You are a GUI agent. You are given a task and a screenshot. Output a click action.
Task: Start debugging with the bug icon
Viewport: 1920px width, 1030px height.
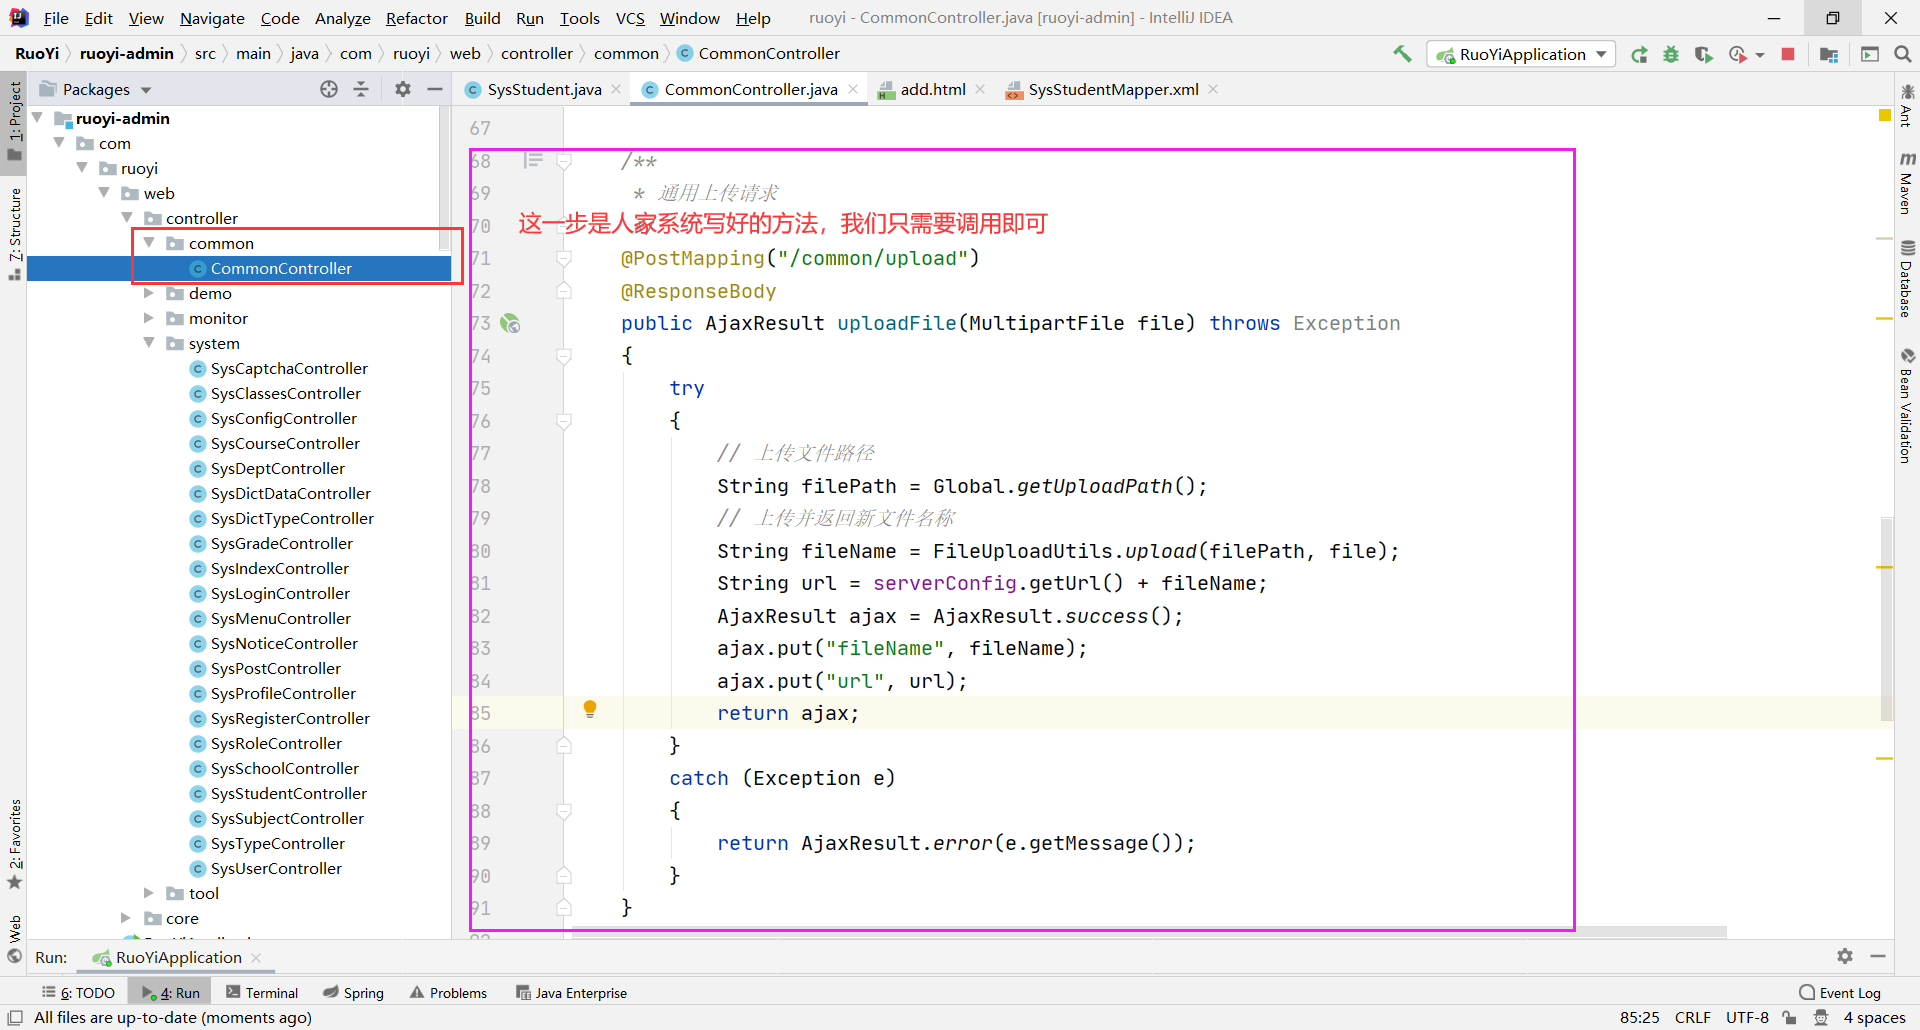tap(1671, 54)
